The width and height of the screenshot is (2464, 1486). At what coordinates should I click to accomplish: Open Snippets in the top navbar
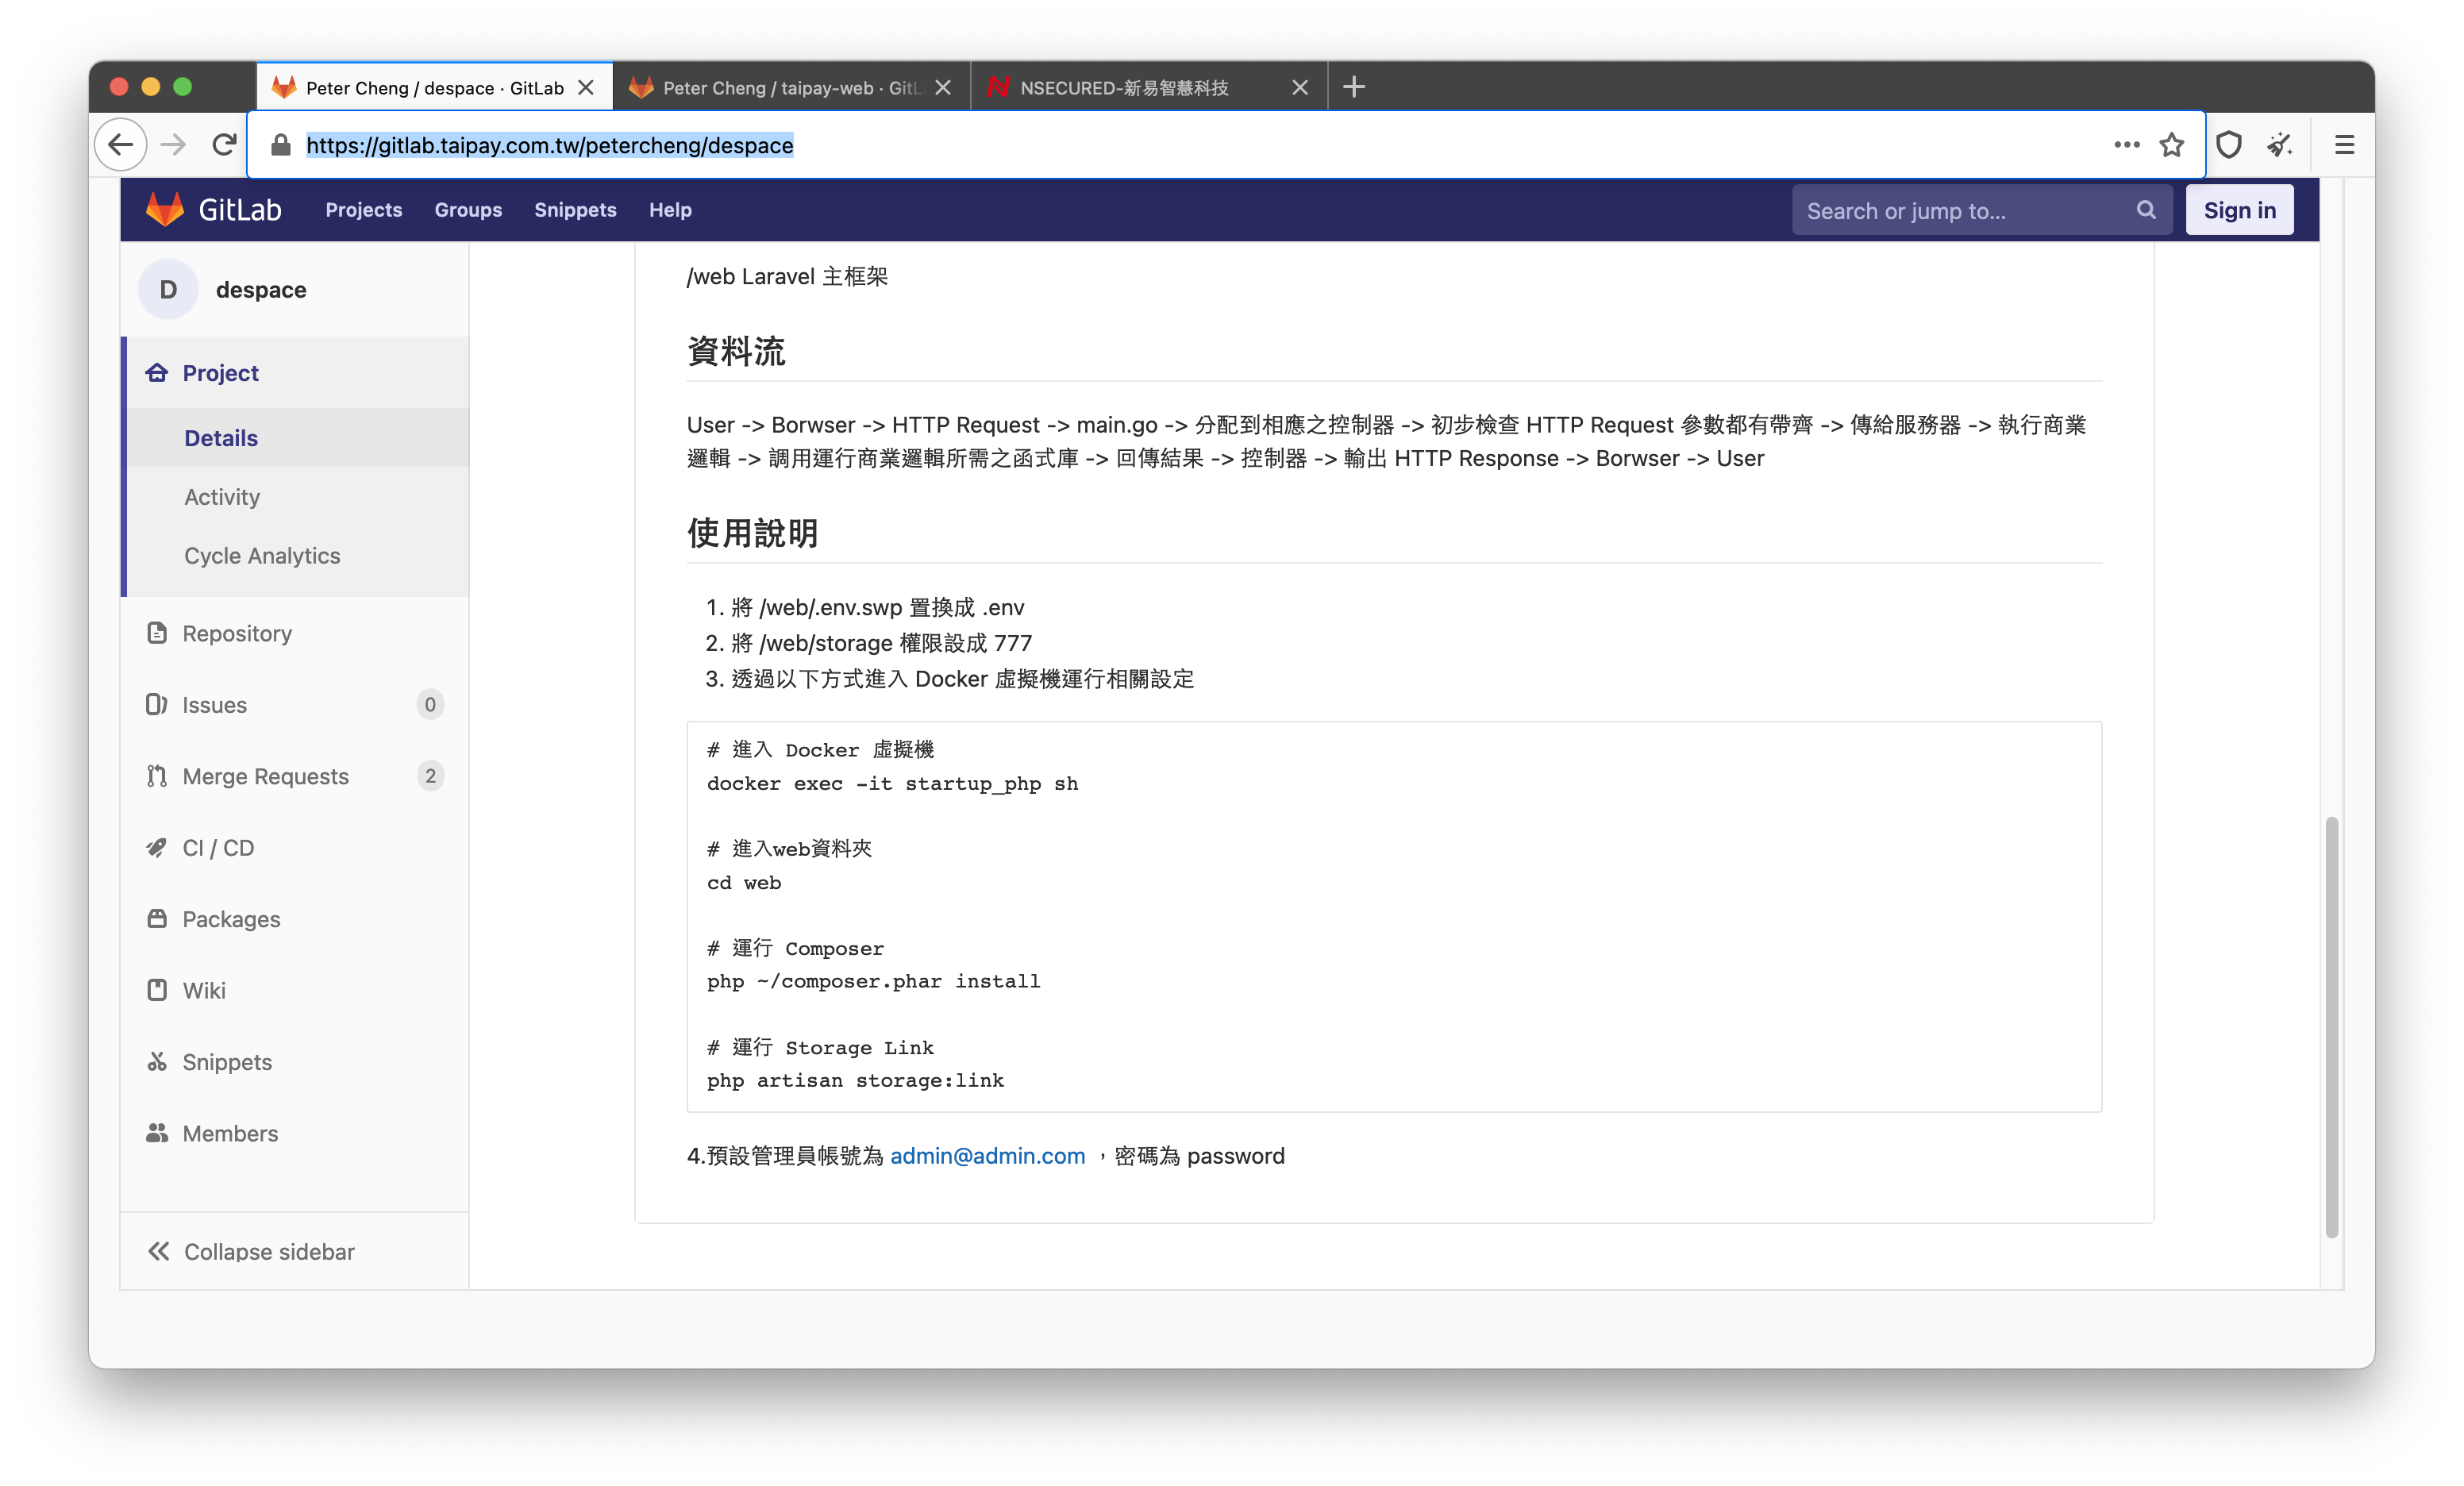pos(575,210)
